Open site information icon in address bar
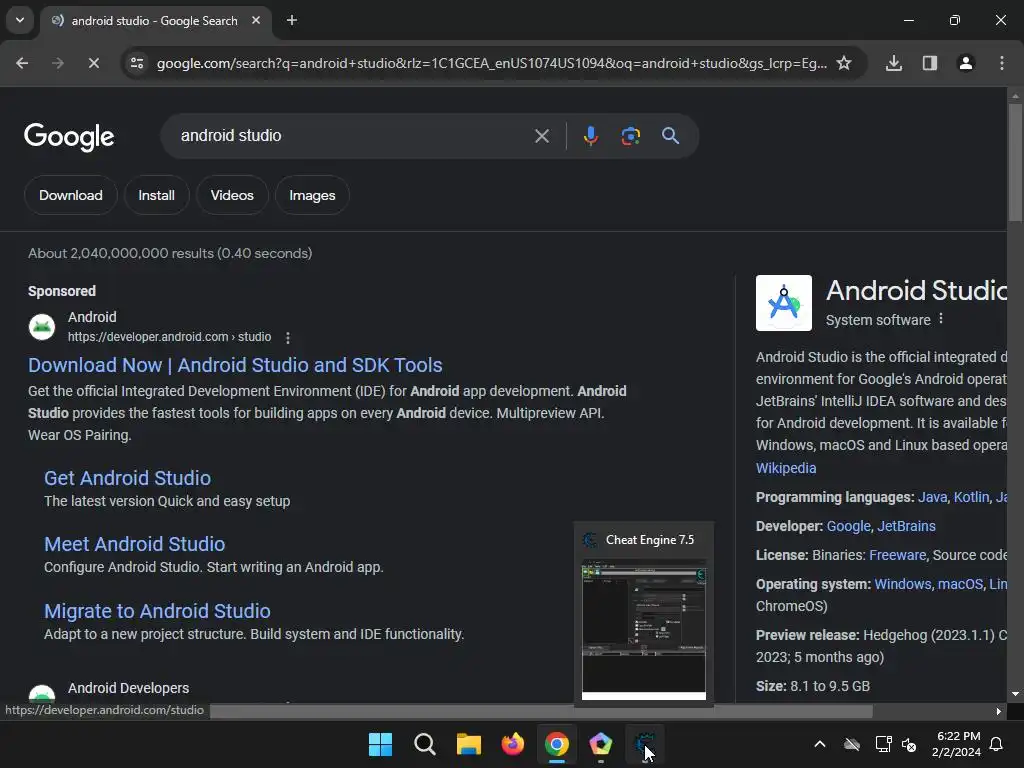Image resolution: width=1024 pixels, height=768 pixels. point(137,63)
